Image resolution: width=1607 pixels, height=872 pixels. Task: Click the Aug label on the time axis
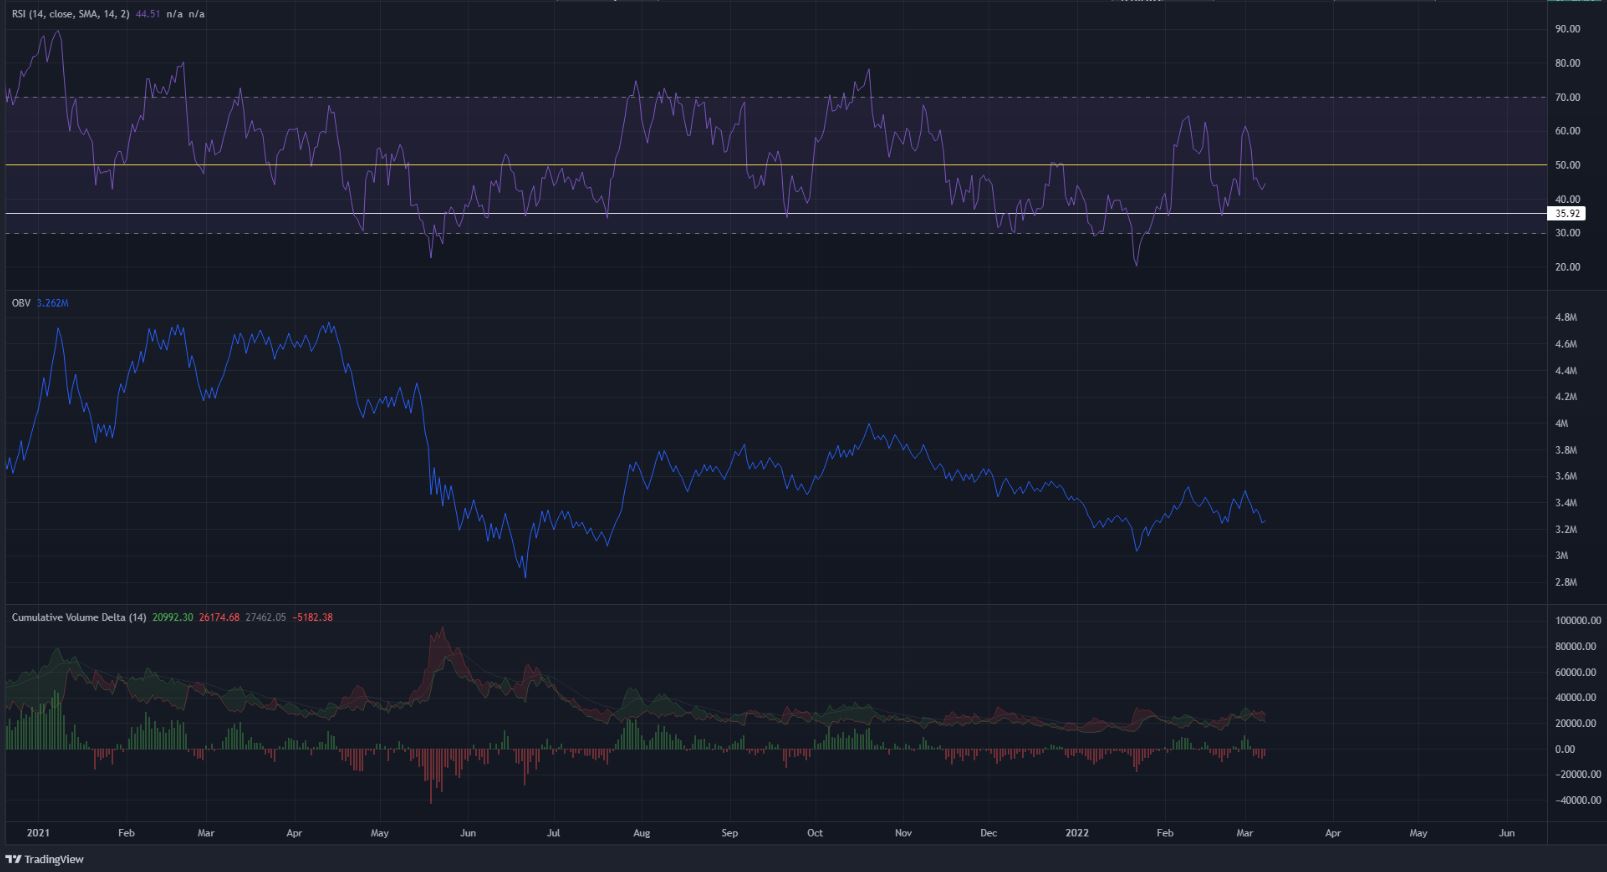click(x=642, y=832)
